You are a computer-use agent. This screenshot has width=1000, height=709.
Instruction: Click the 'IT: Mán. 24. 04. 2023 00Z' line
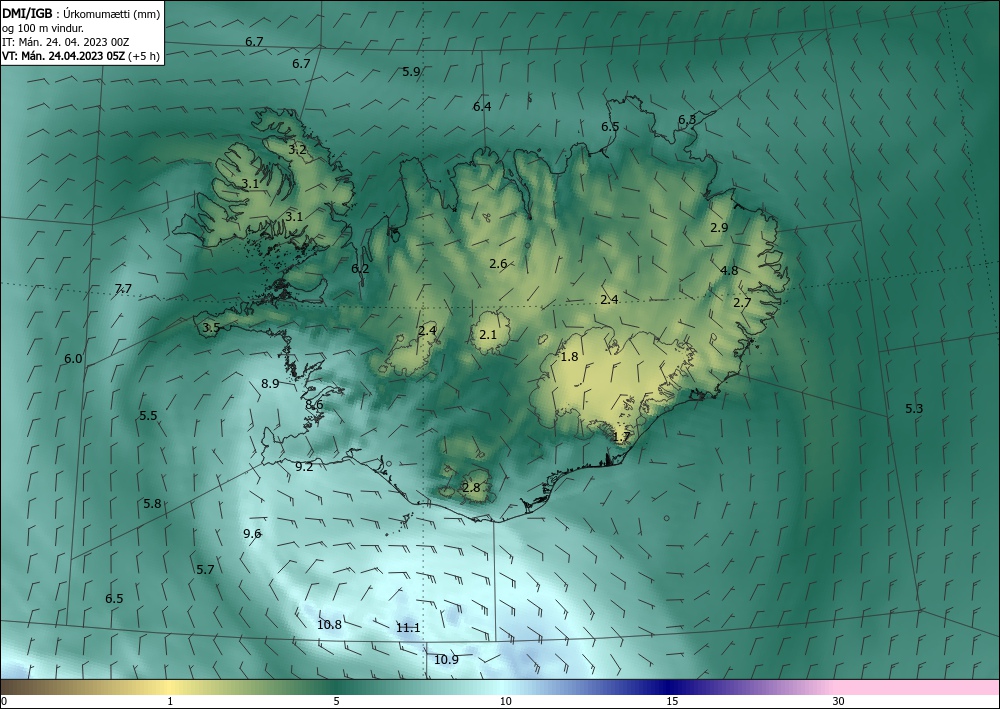[x=66, y=42]
